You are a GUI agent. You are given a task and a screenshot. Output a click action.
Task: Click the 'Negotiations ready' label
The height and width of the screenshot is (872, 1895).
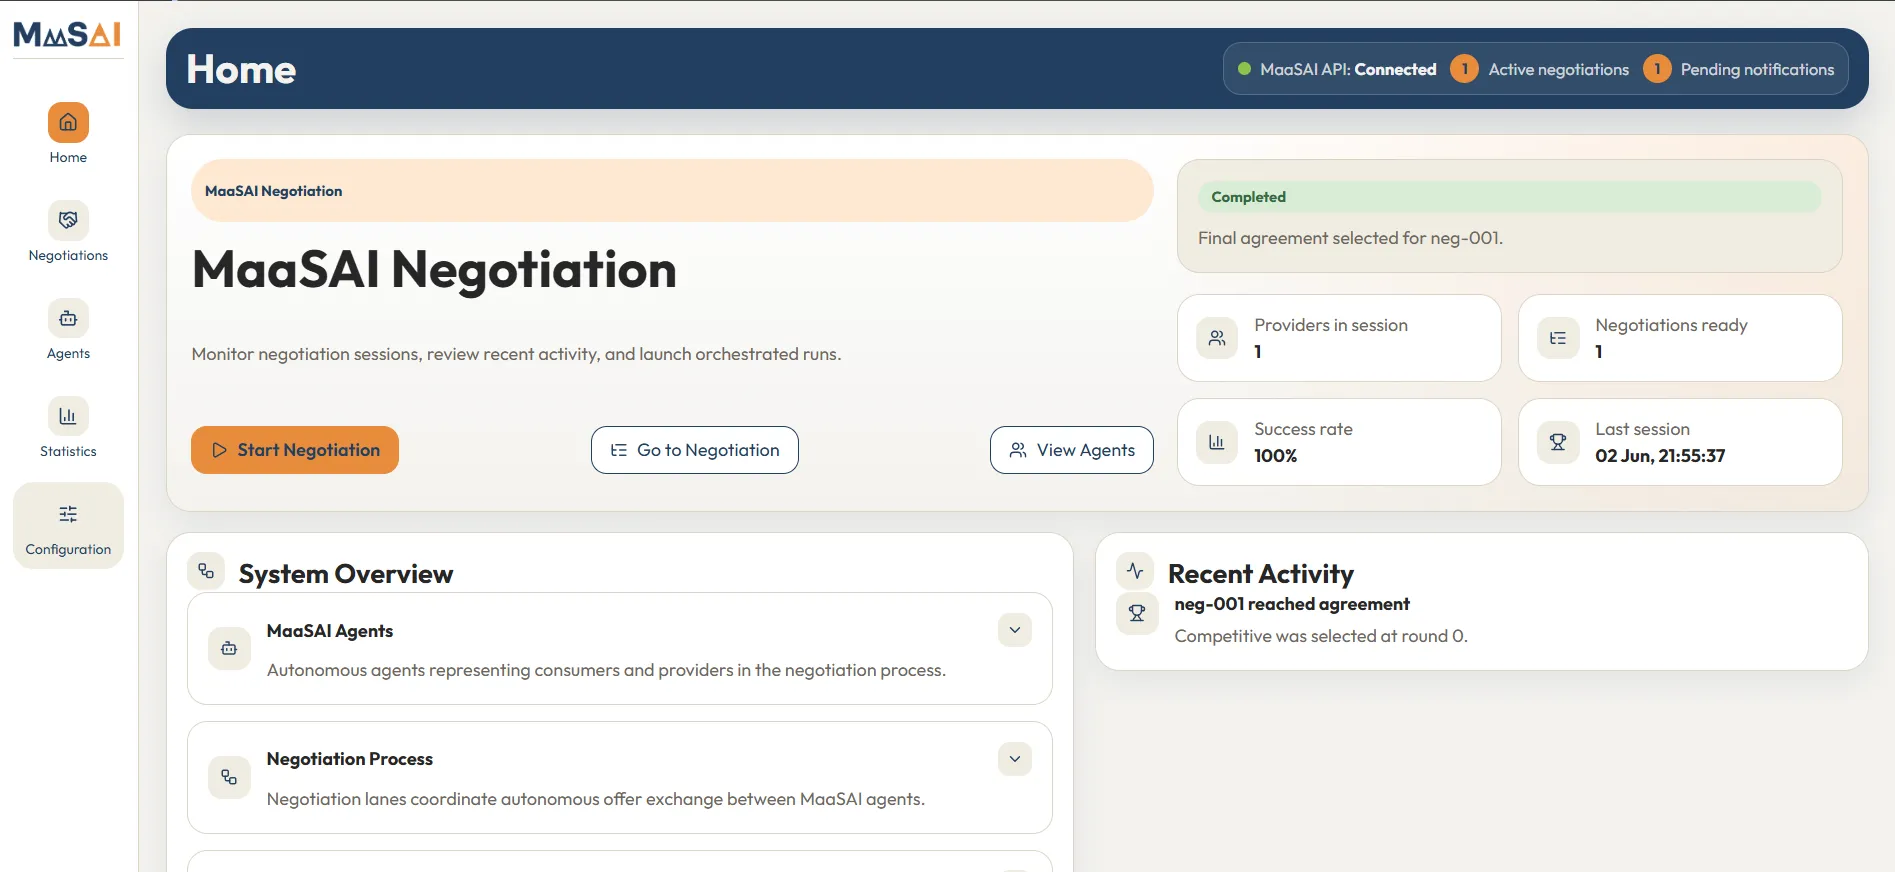(x=1671, y=325)
